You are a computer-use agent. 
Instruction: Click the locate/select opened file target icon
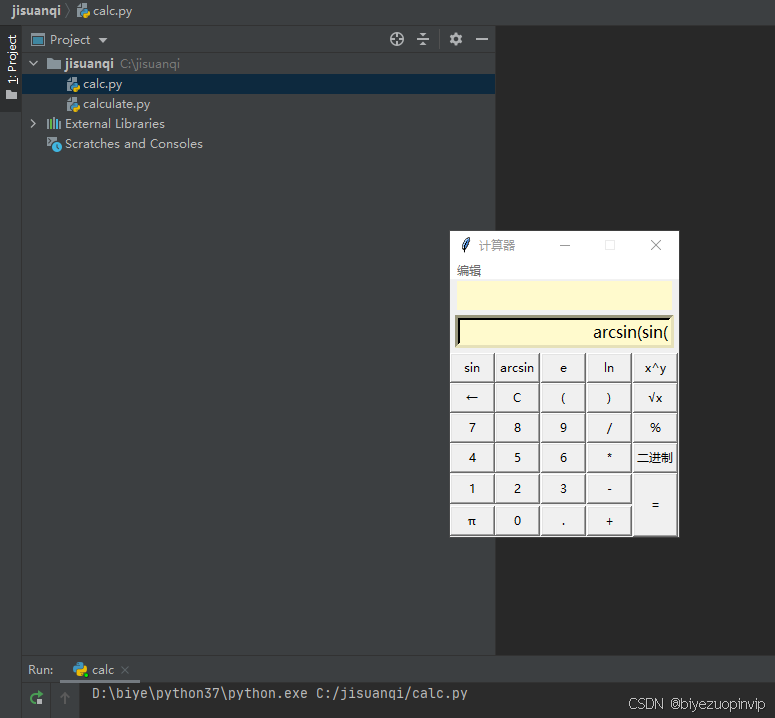coord(396,39)
